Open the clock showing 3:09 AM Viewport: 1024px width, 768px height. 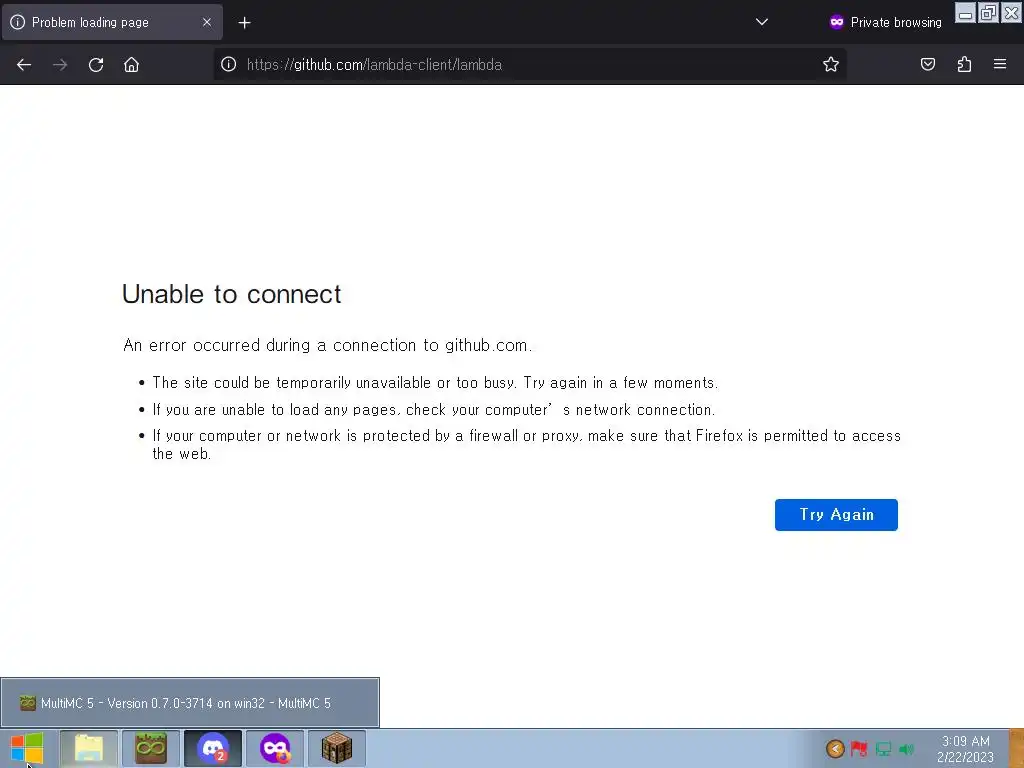(965, 749)
